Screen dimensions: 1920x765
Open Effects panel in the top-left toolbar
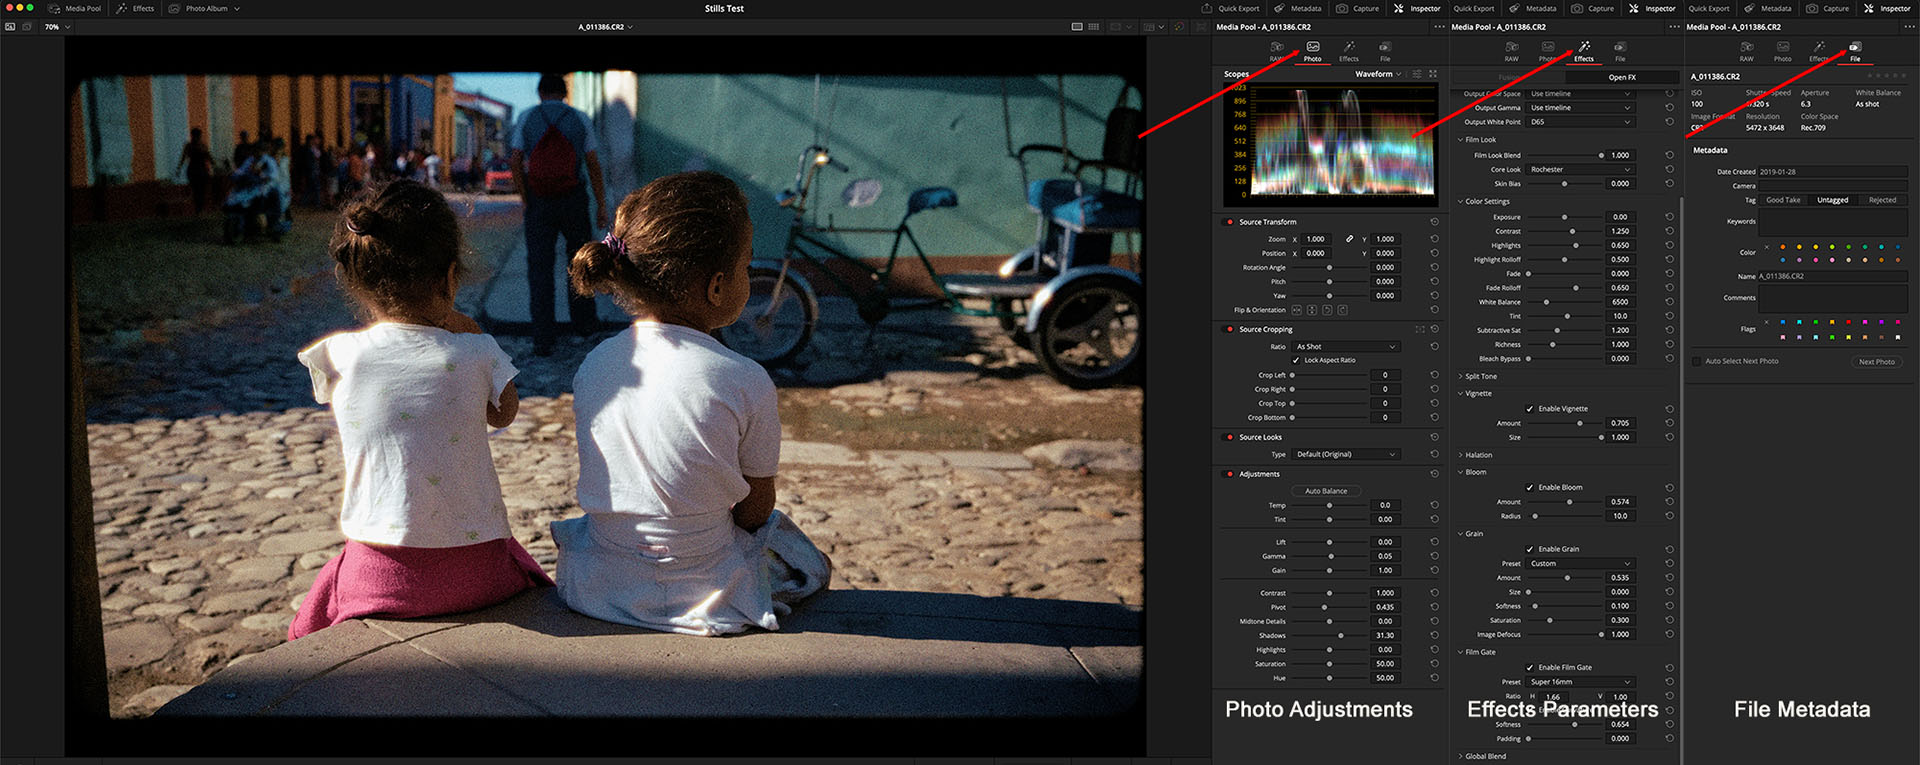[136, 8]
